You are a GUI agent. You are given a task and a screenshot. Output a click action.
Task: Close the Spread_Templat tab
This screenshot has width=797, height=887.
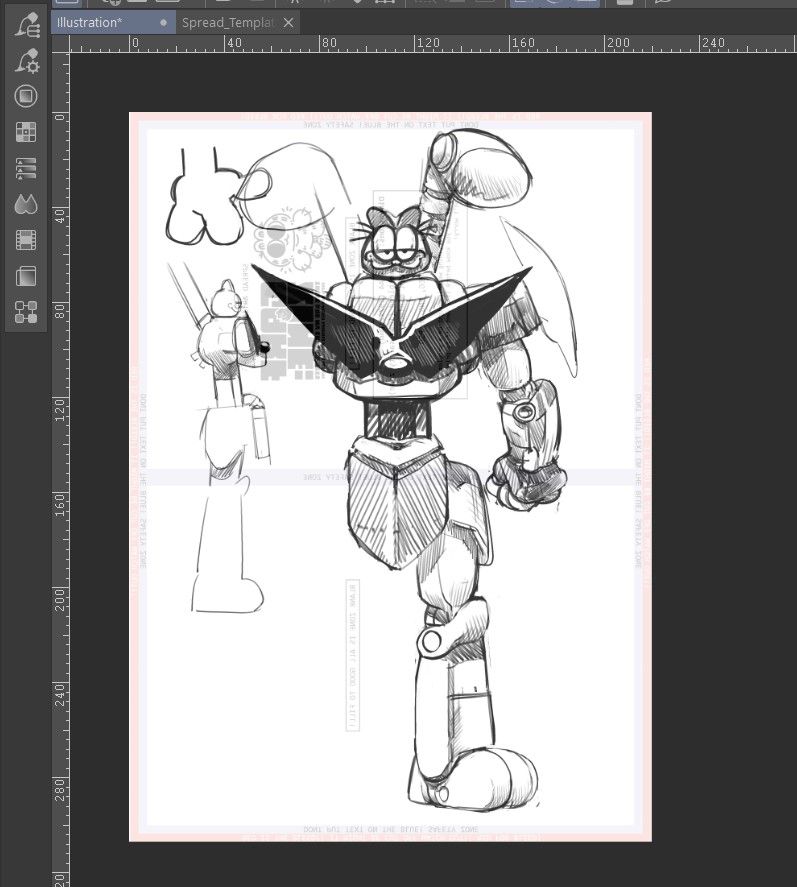[288, 23]
